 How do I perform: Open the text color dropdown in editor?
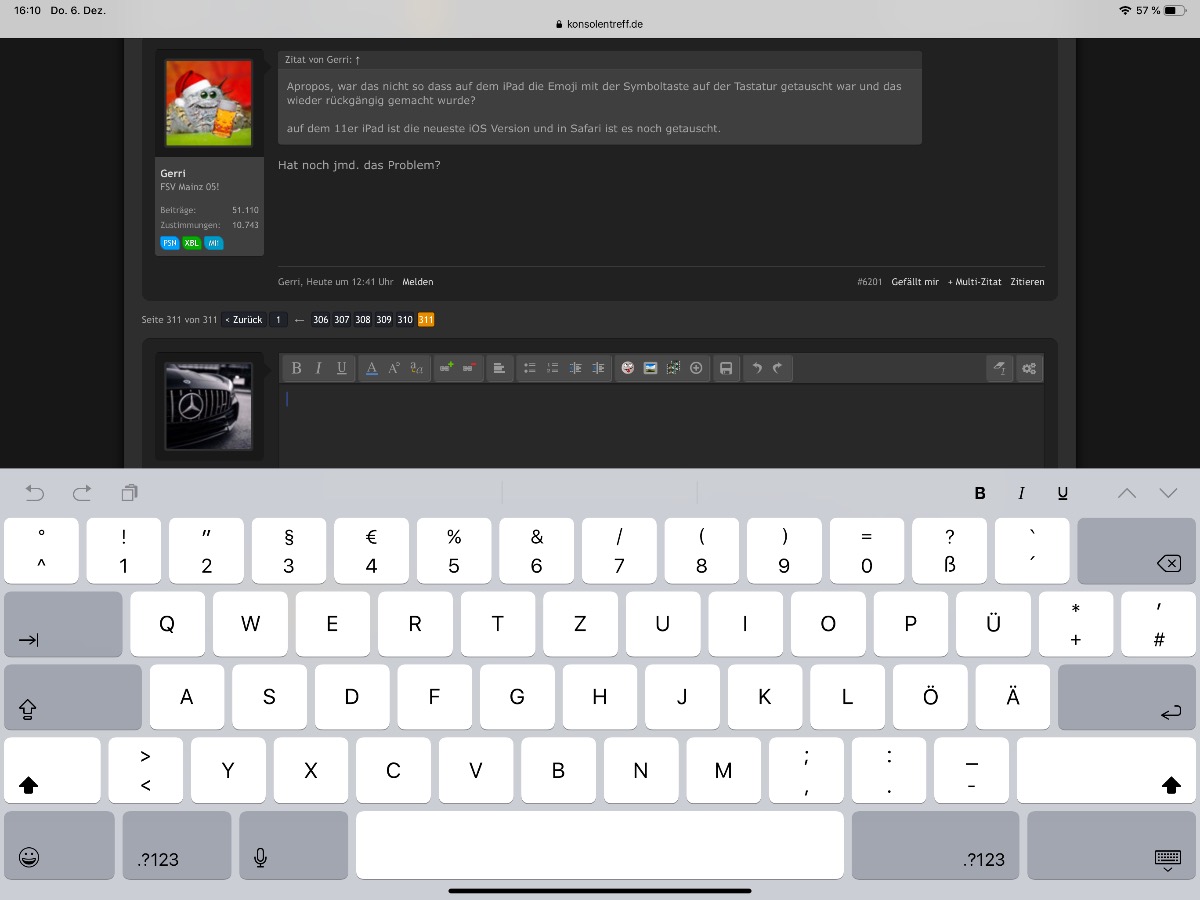371,368
